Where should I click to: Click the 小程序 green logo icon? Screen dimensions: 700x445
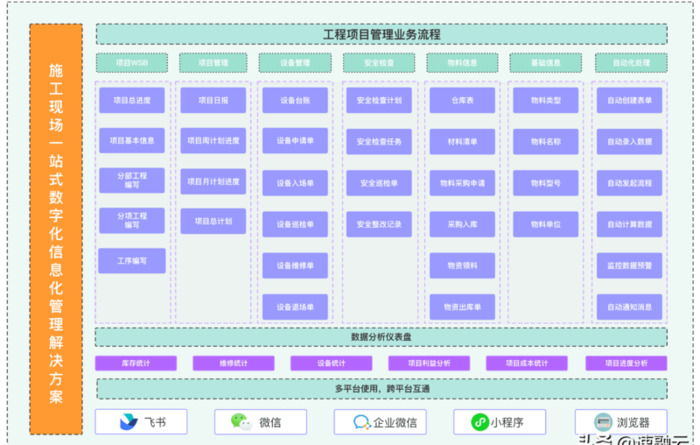pos(480,422)
